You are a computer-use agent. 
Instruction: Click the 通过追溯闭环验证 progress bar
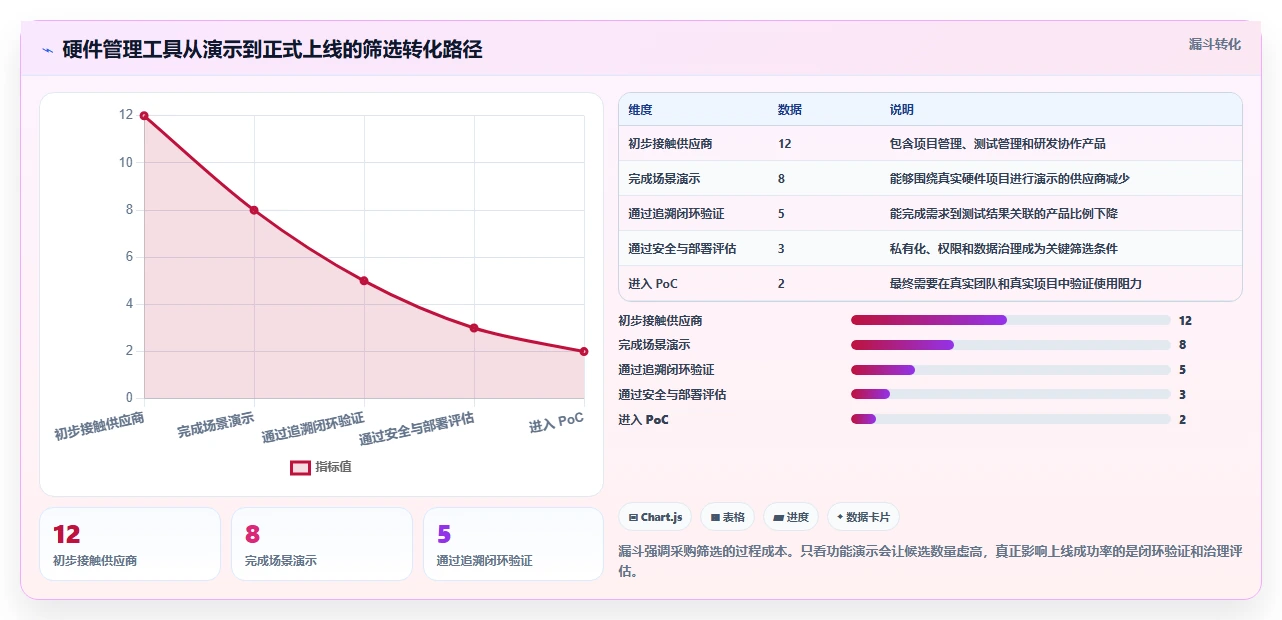click(x=1010, y=370)
